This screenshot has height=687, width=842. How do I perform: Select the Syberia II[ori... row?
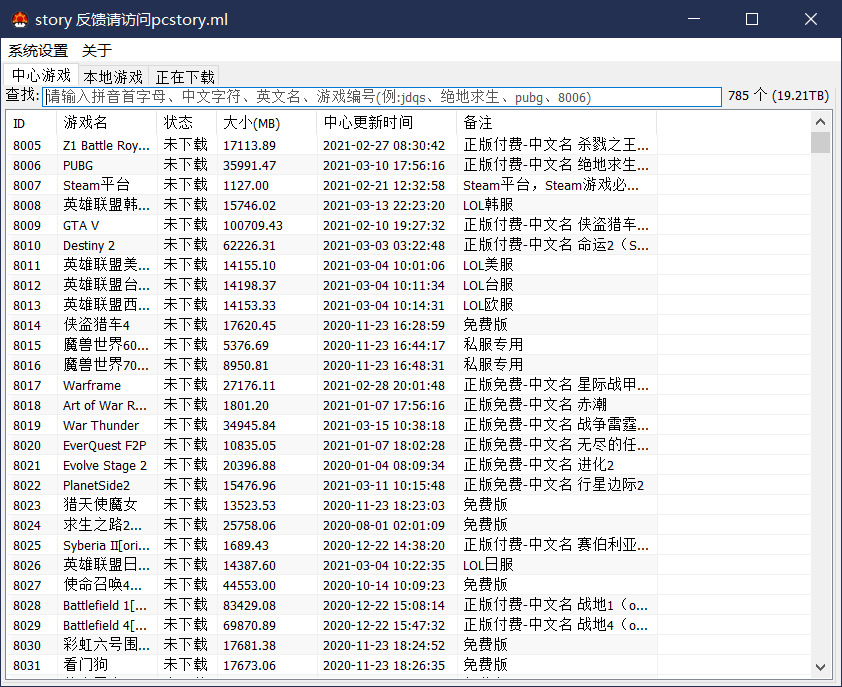(332, 546)
